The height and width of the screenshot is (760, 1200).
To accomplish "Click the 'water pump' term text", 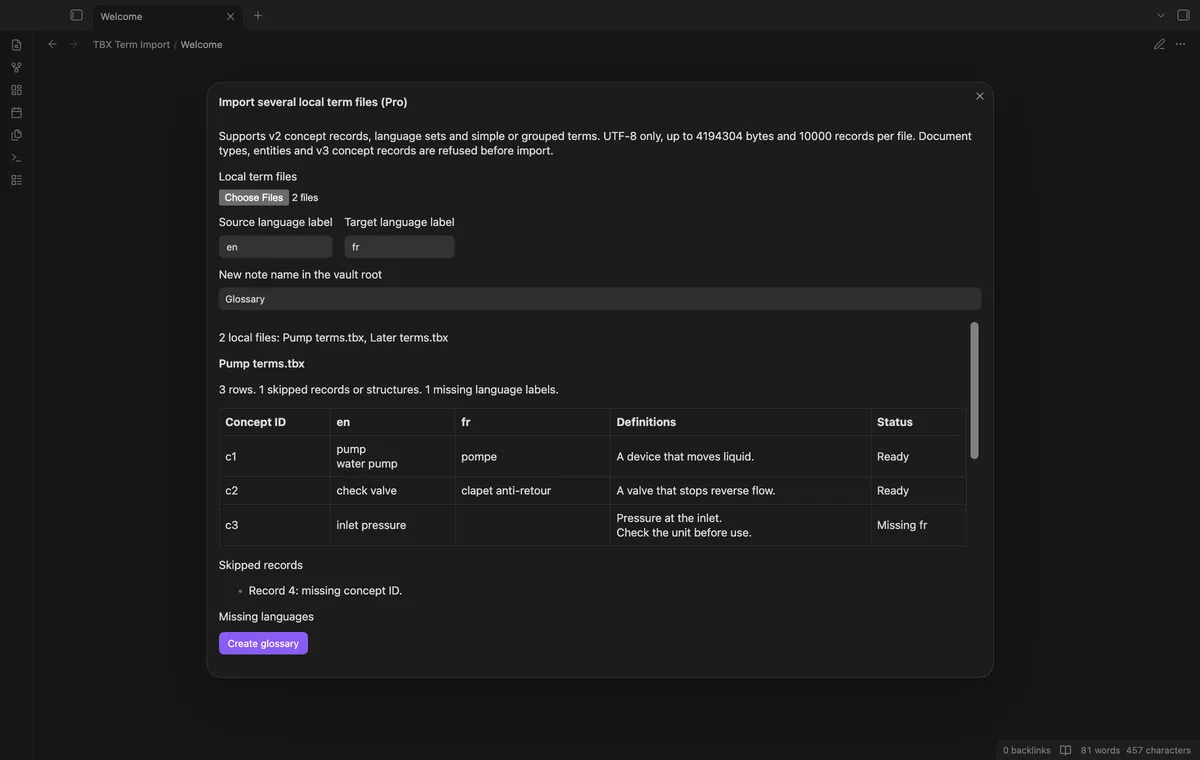I will click(x=367, y=464).
